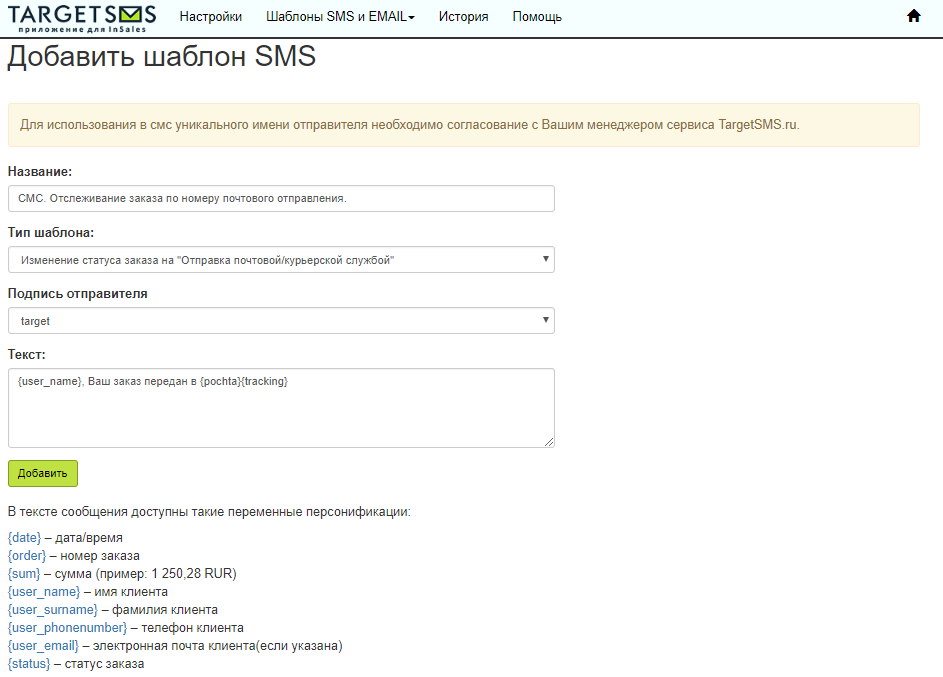Insert the {sum} variable link
This screenshot has height=677, width=943.
pos(24,574)
